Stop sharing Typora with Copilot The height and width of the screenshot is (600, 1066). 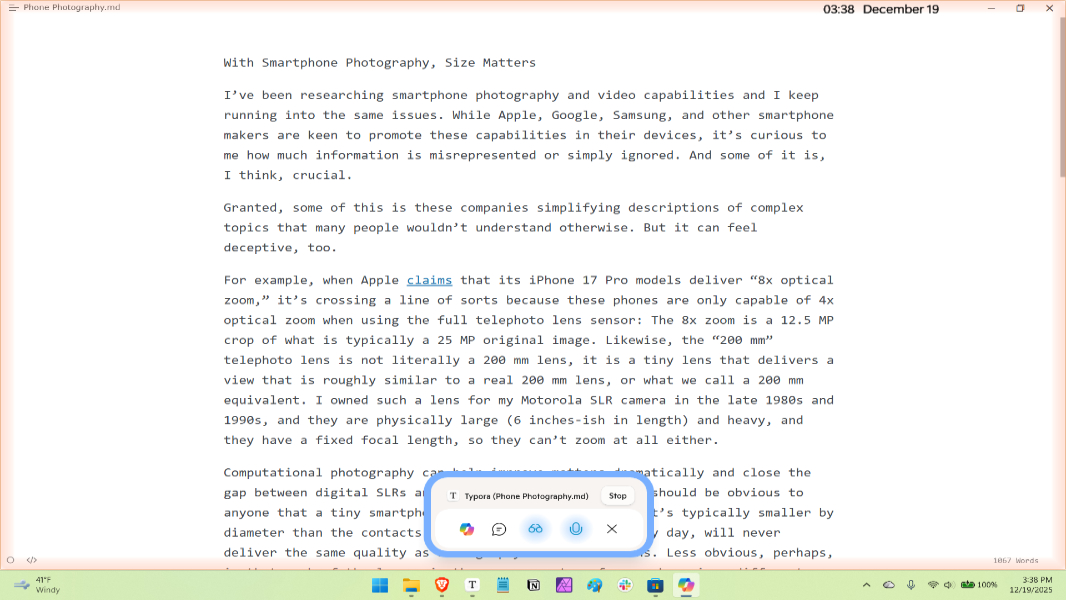coord(617,496)
